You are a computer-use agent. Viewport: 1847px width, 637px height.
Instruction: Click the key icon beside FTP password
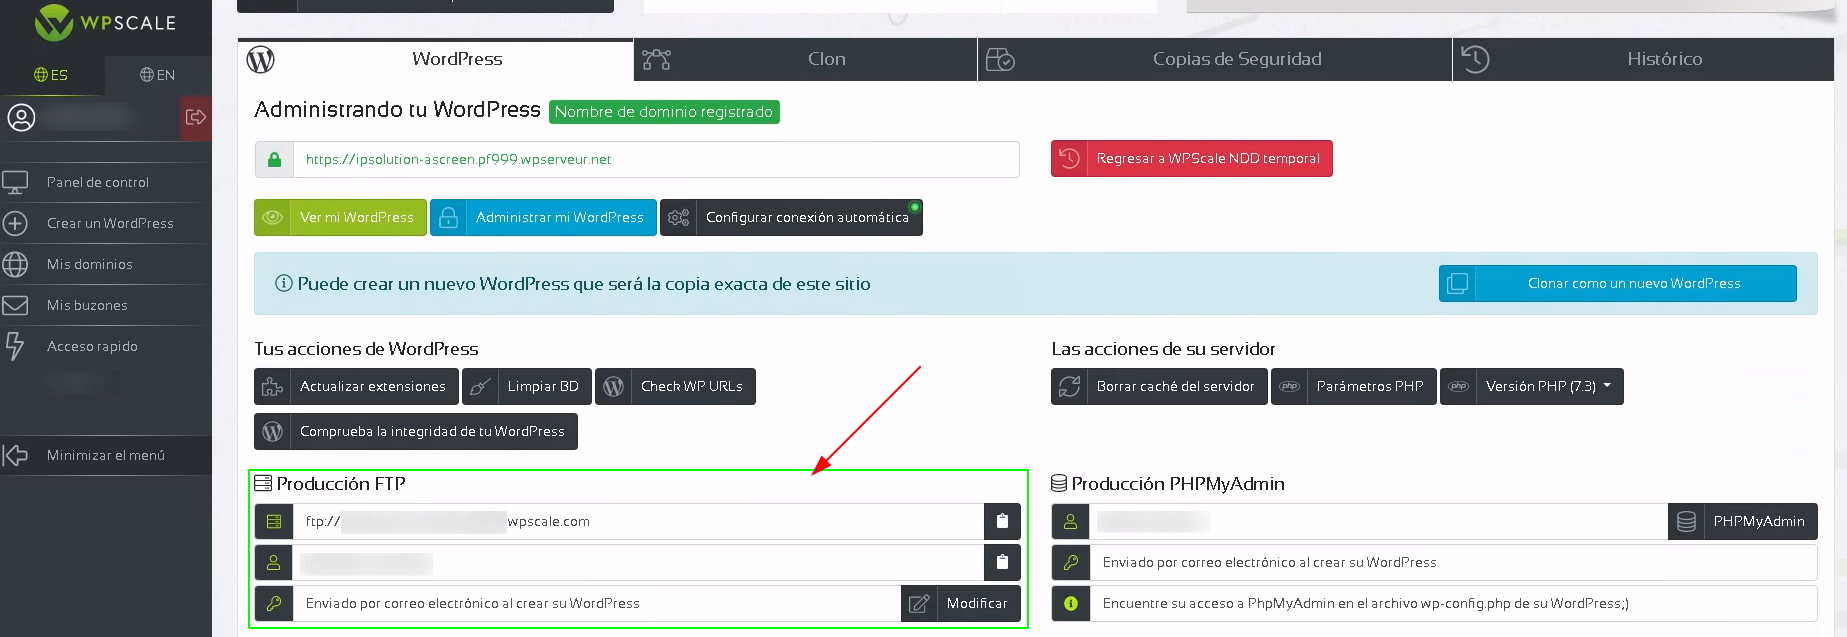point(274,603)
